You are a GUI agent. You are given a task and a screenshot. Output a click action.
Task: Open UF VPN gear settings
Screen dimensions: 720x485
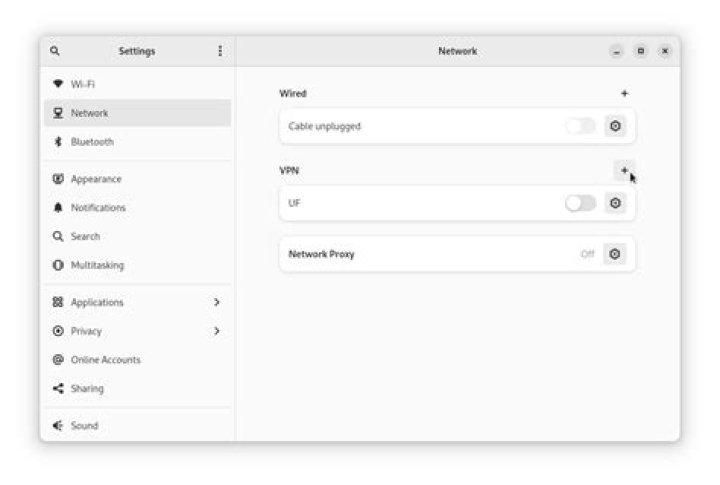[615, 203]
